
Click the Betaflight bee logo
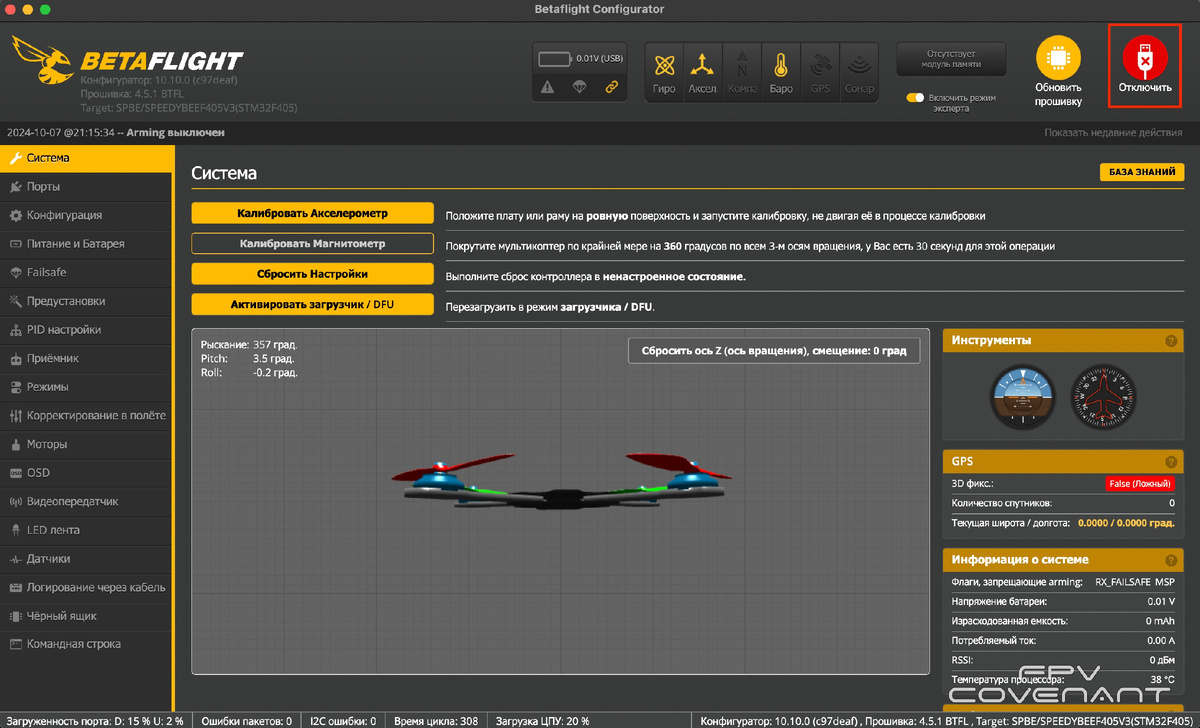[x=41, y=63]
